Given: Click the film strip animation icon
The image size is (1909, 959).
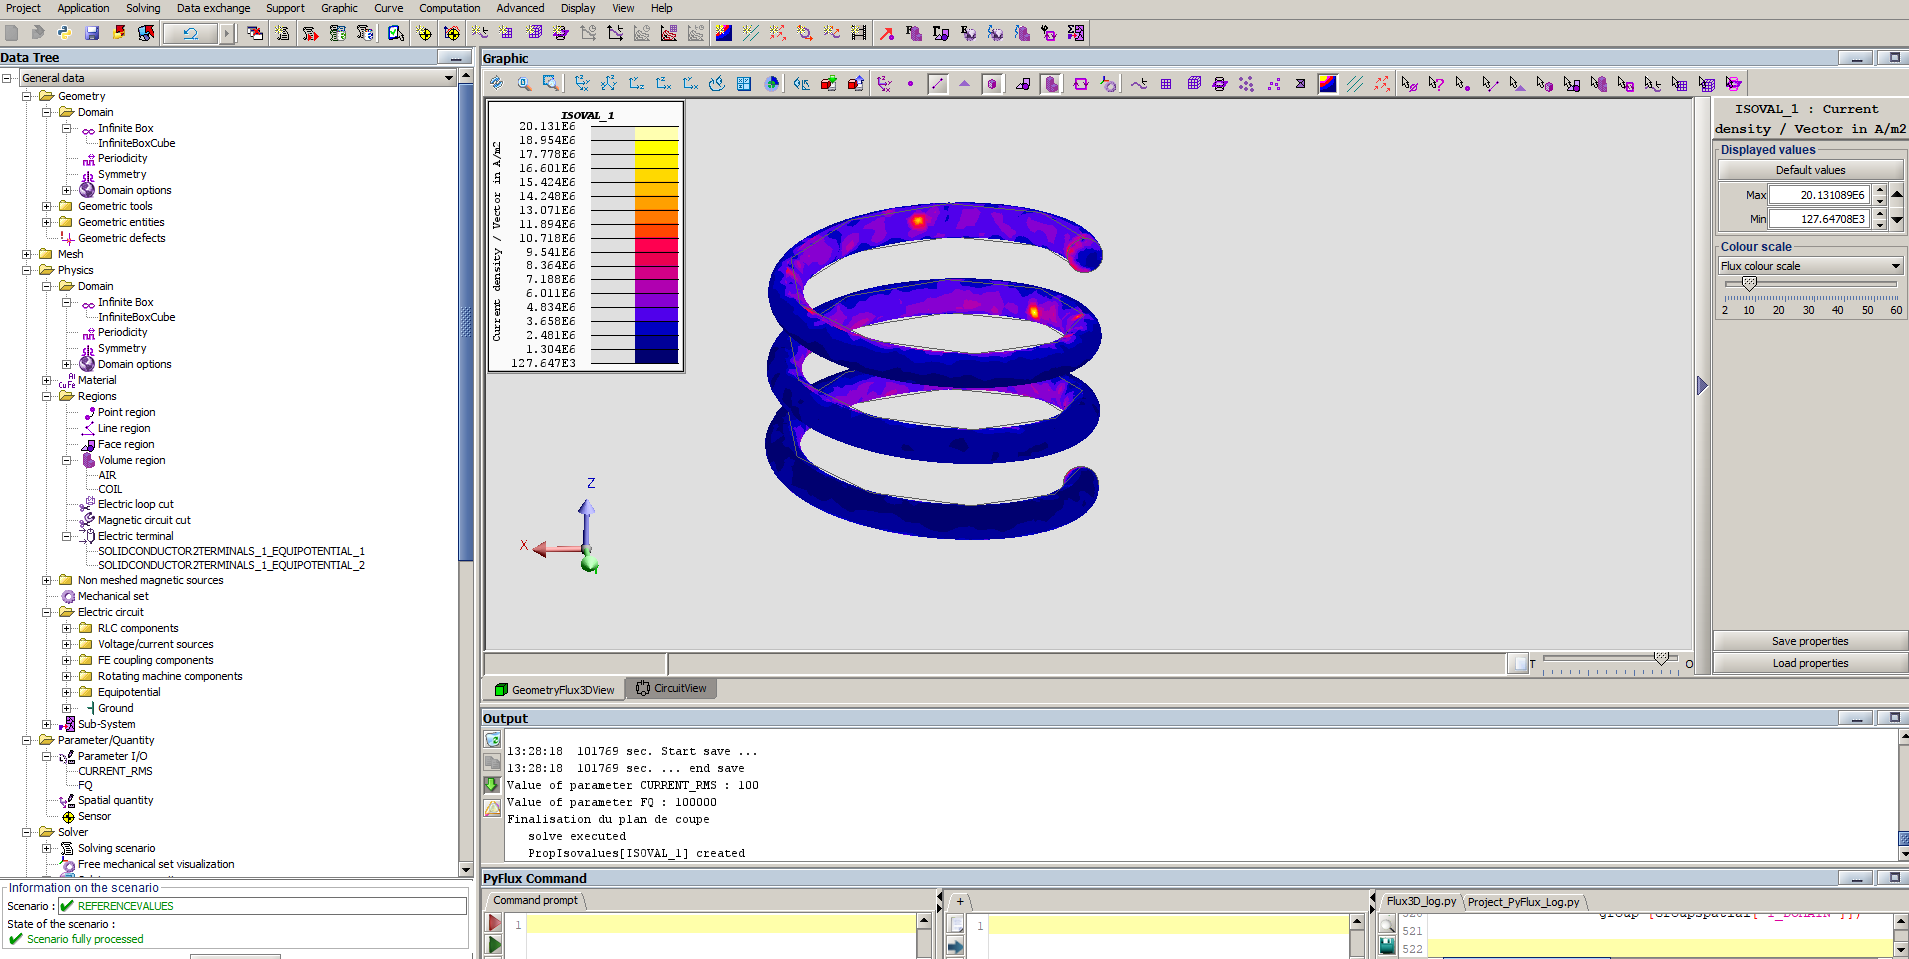Looking at the screenshot, I should tap(858, 33).
